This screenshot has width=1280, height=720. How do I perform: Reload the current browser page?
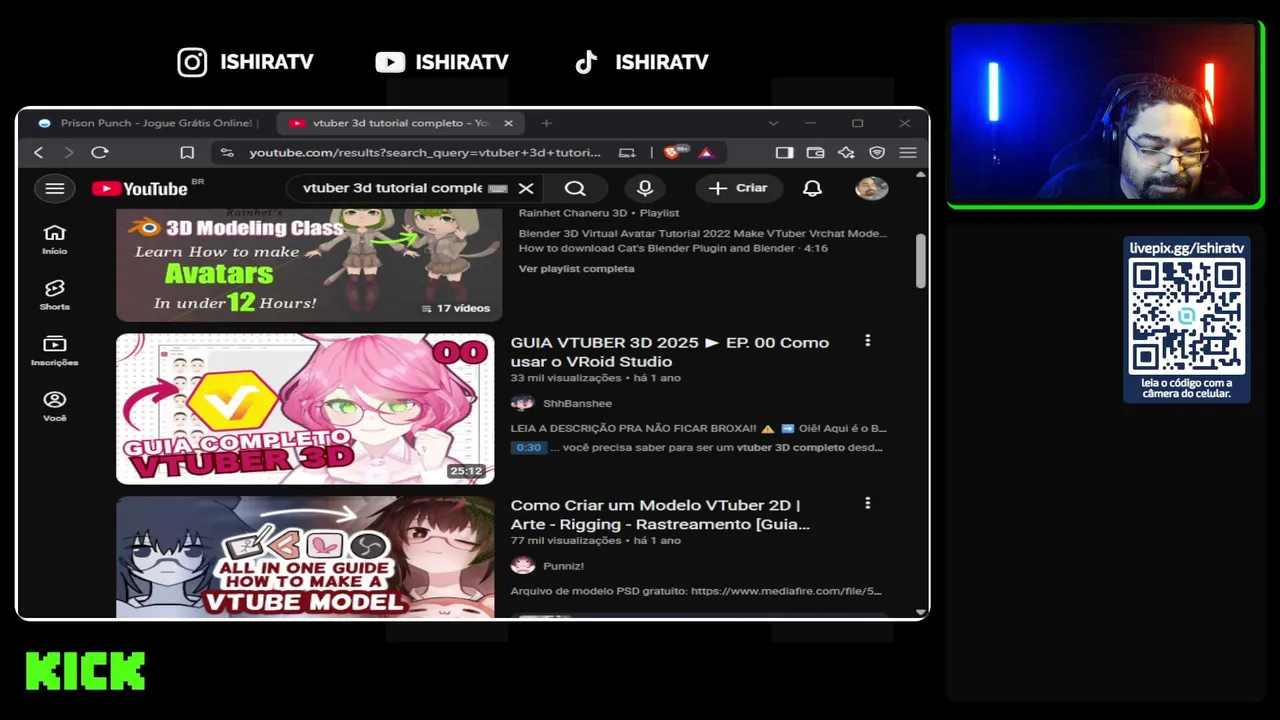click(x=99, y=152)
